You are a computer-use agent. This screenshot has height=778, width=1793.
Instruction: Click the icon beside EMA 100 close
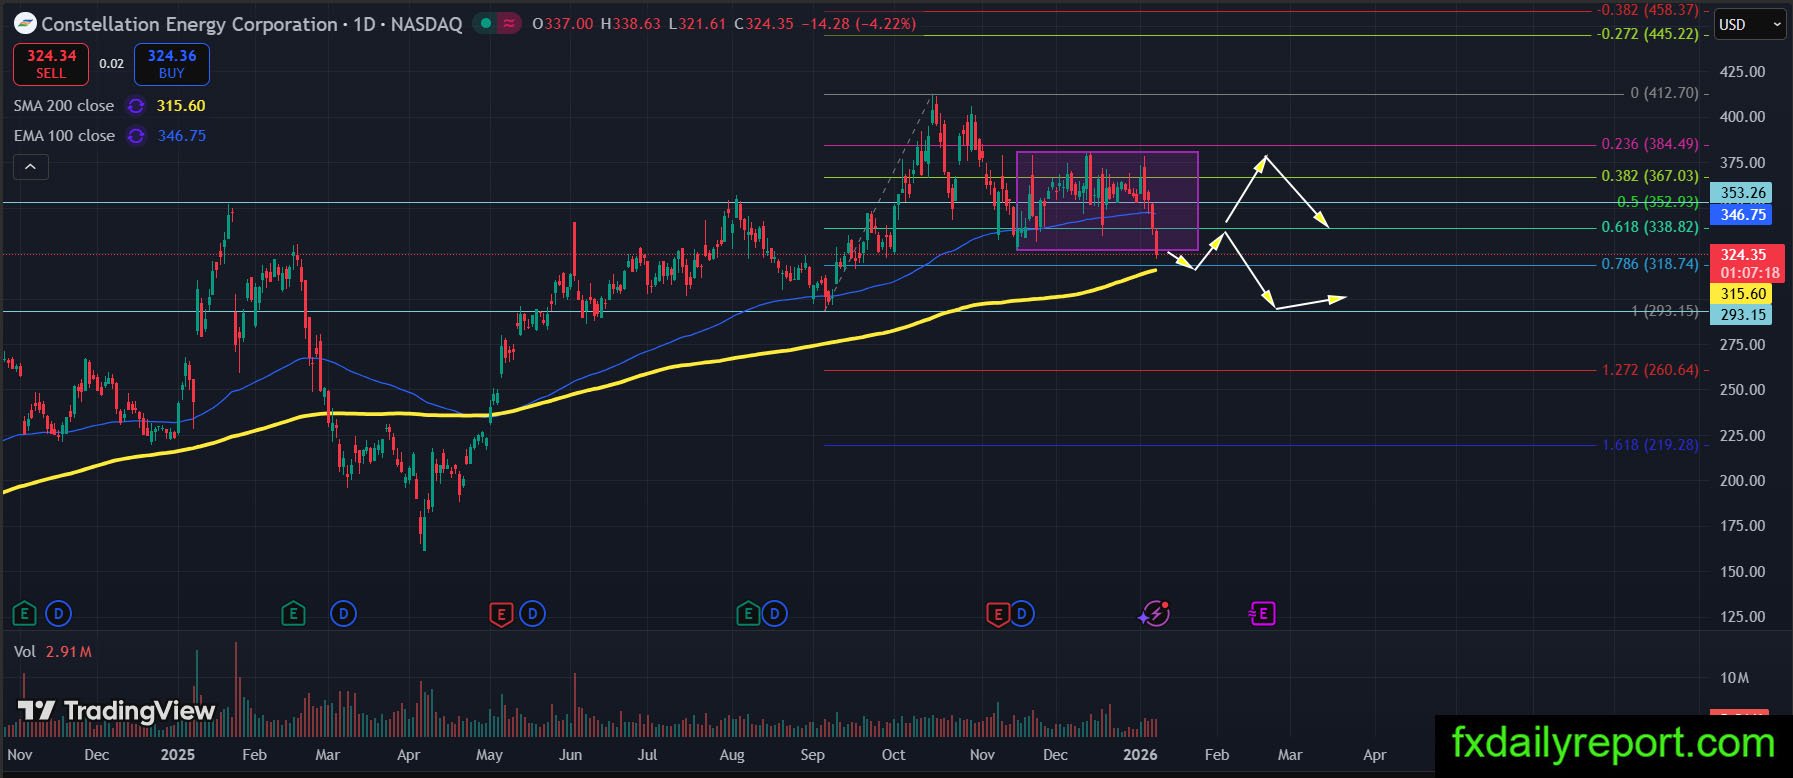[136, 136]
